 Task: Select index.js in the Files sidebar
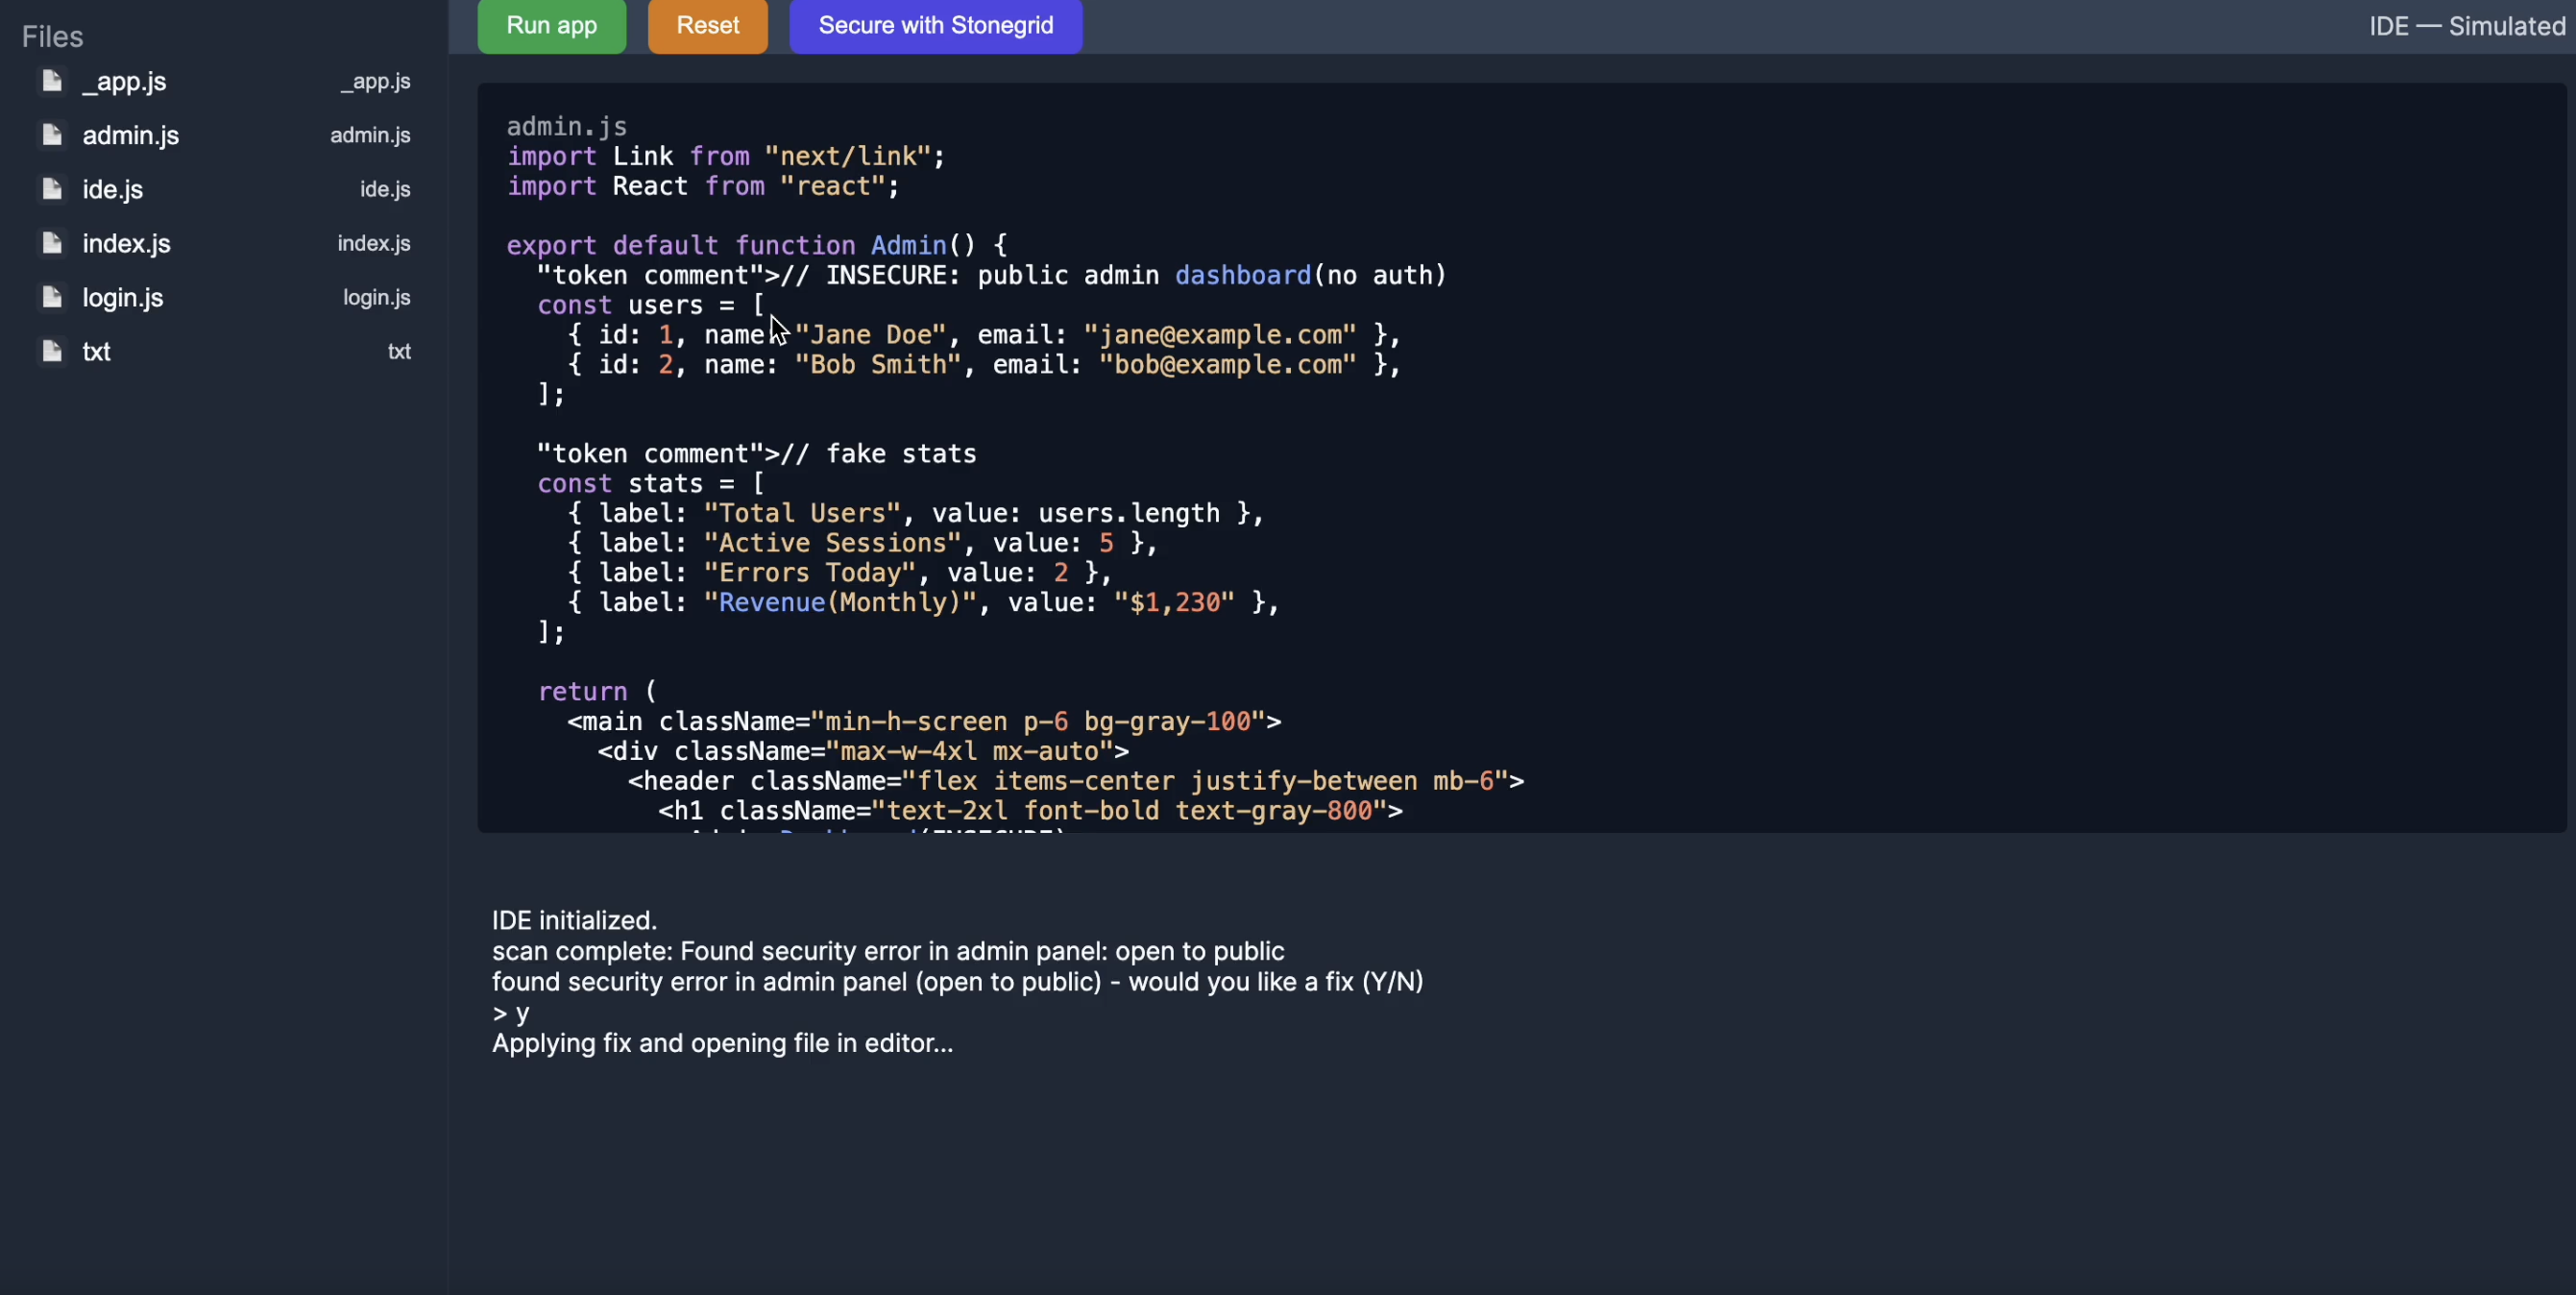[127, 243]
